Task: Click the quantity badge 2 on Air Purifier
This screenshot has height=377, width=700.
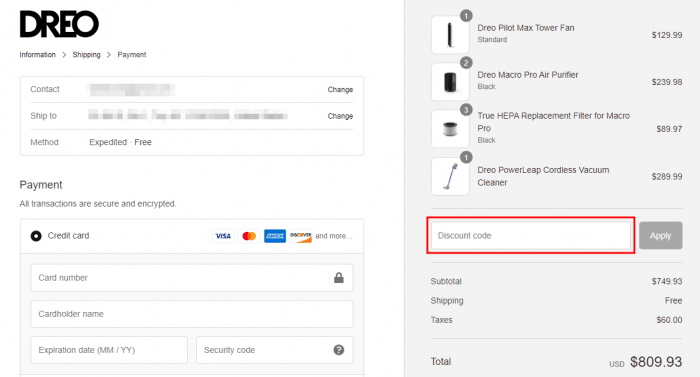Action: tap(466, 63)
